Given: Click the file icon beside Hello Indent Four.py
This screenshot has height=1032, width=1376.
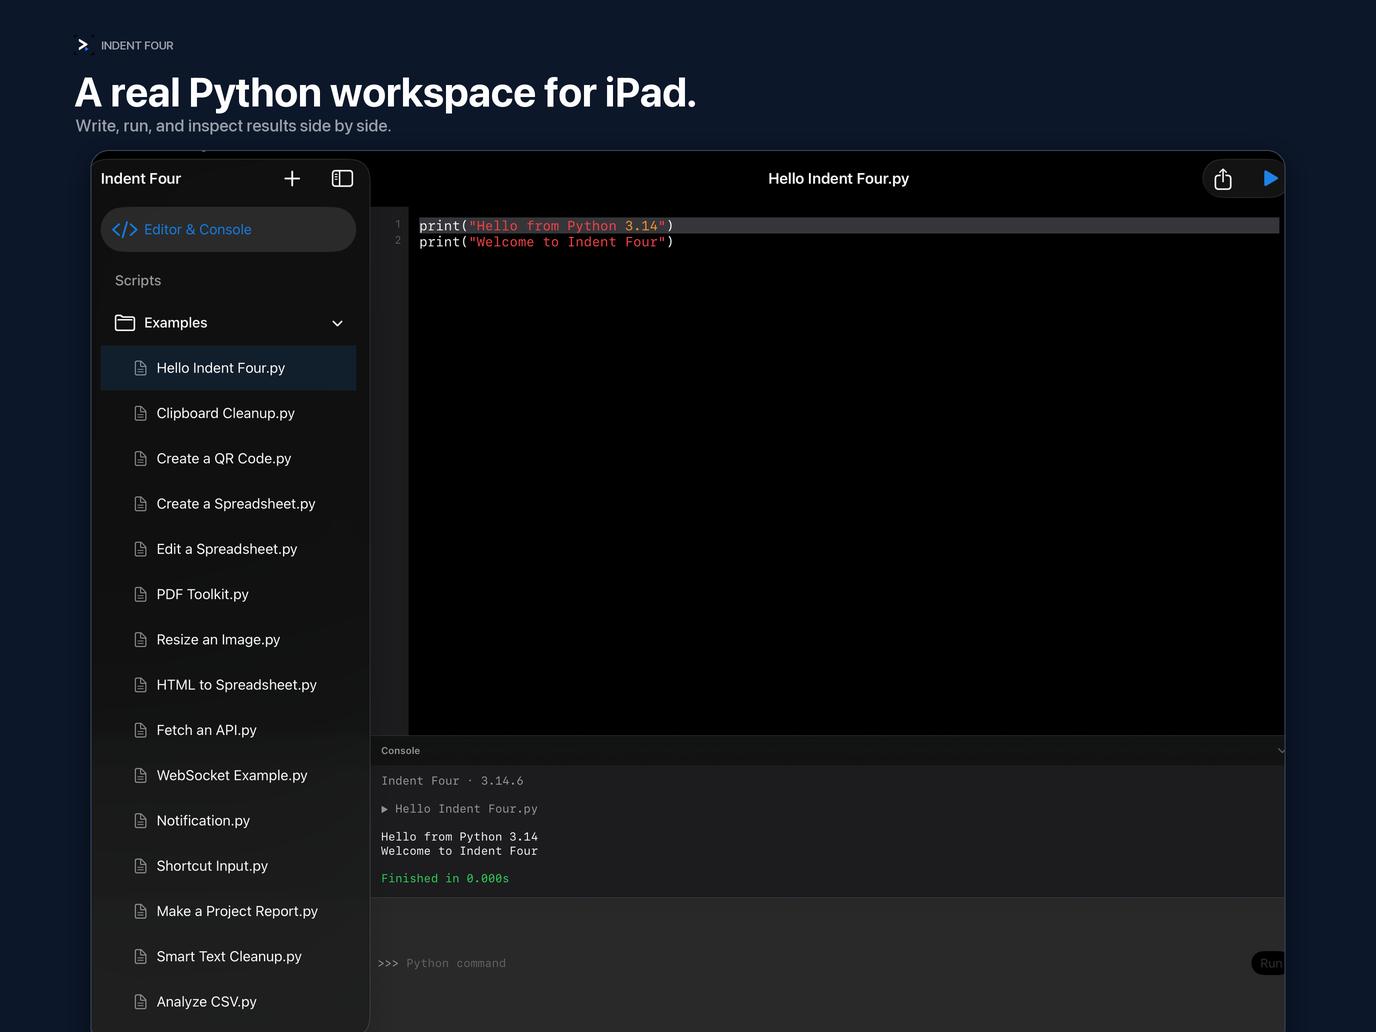Looking at the screenshot, I should tap(140, 368).
